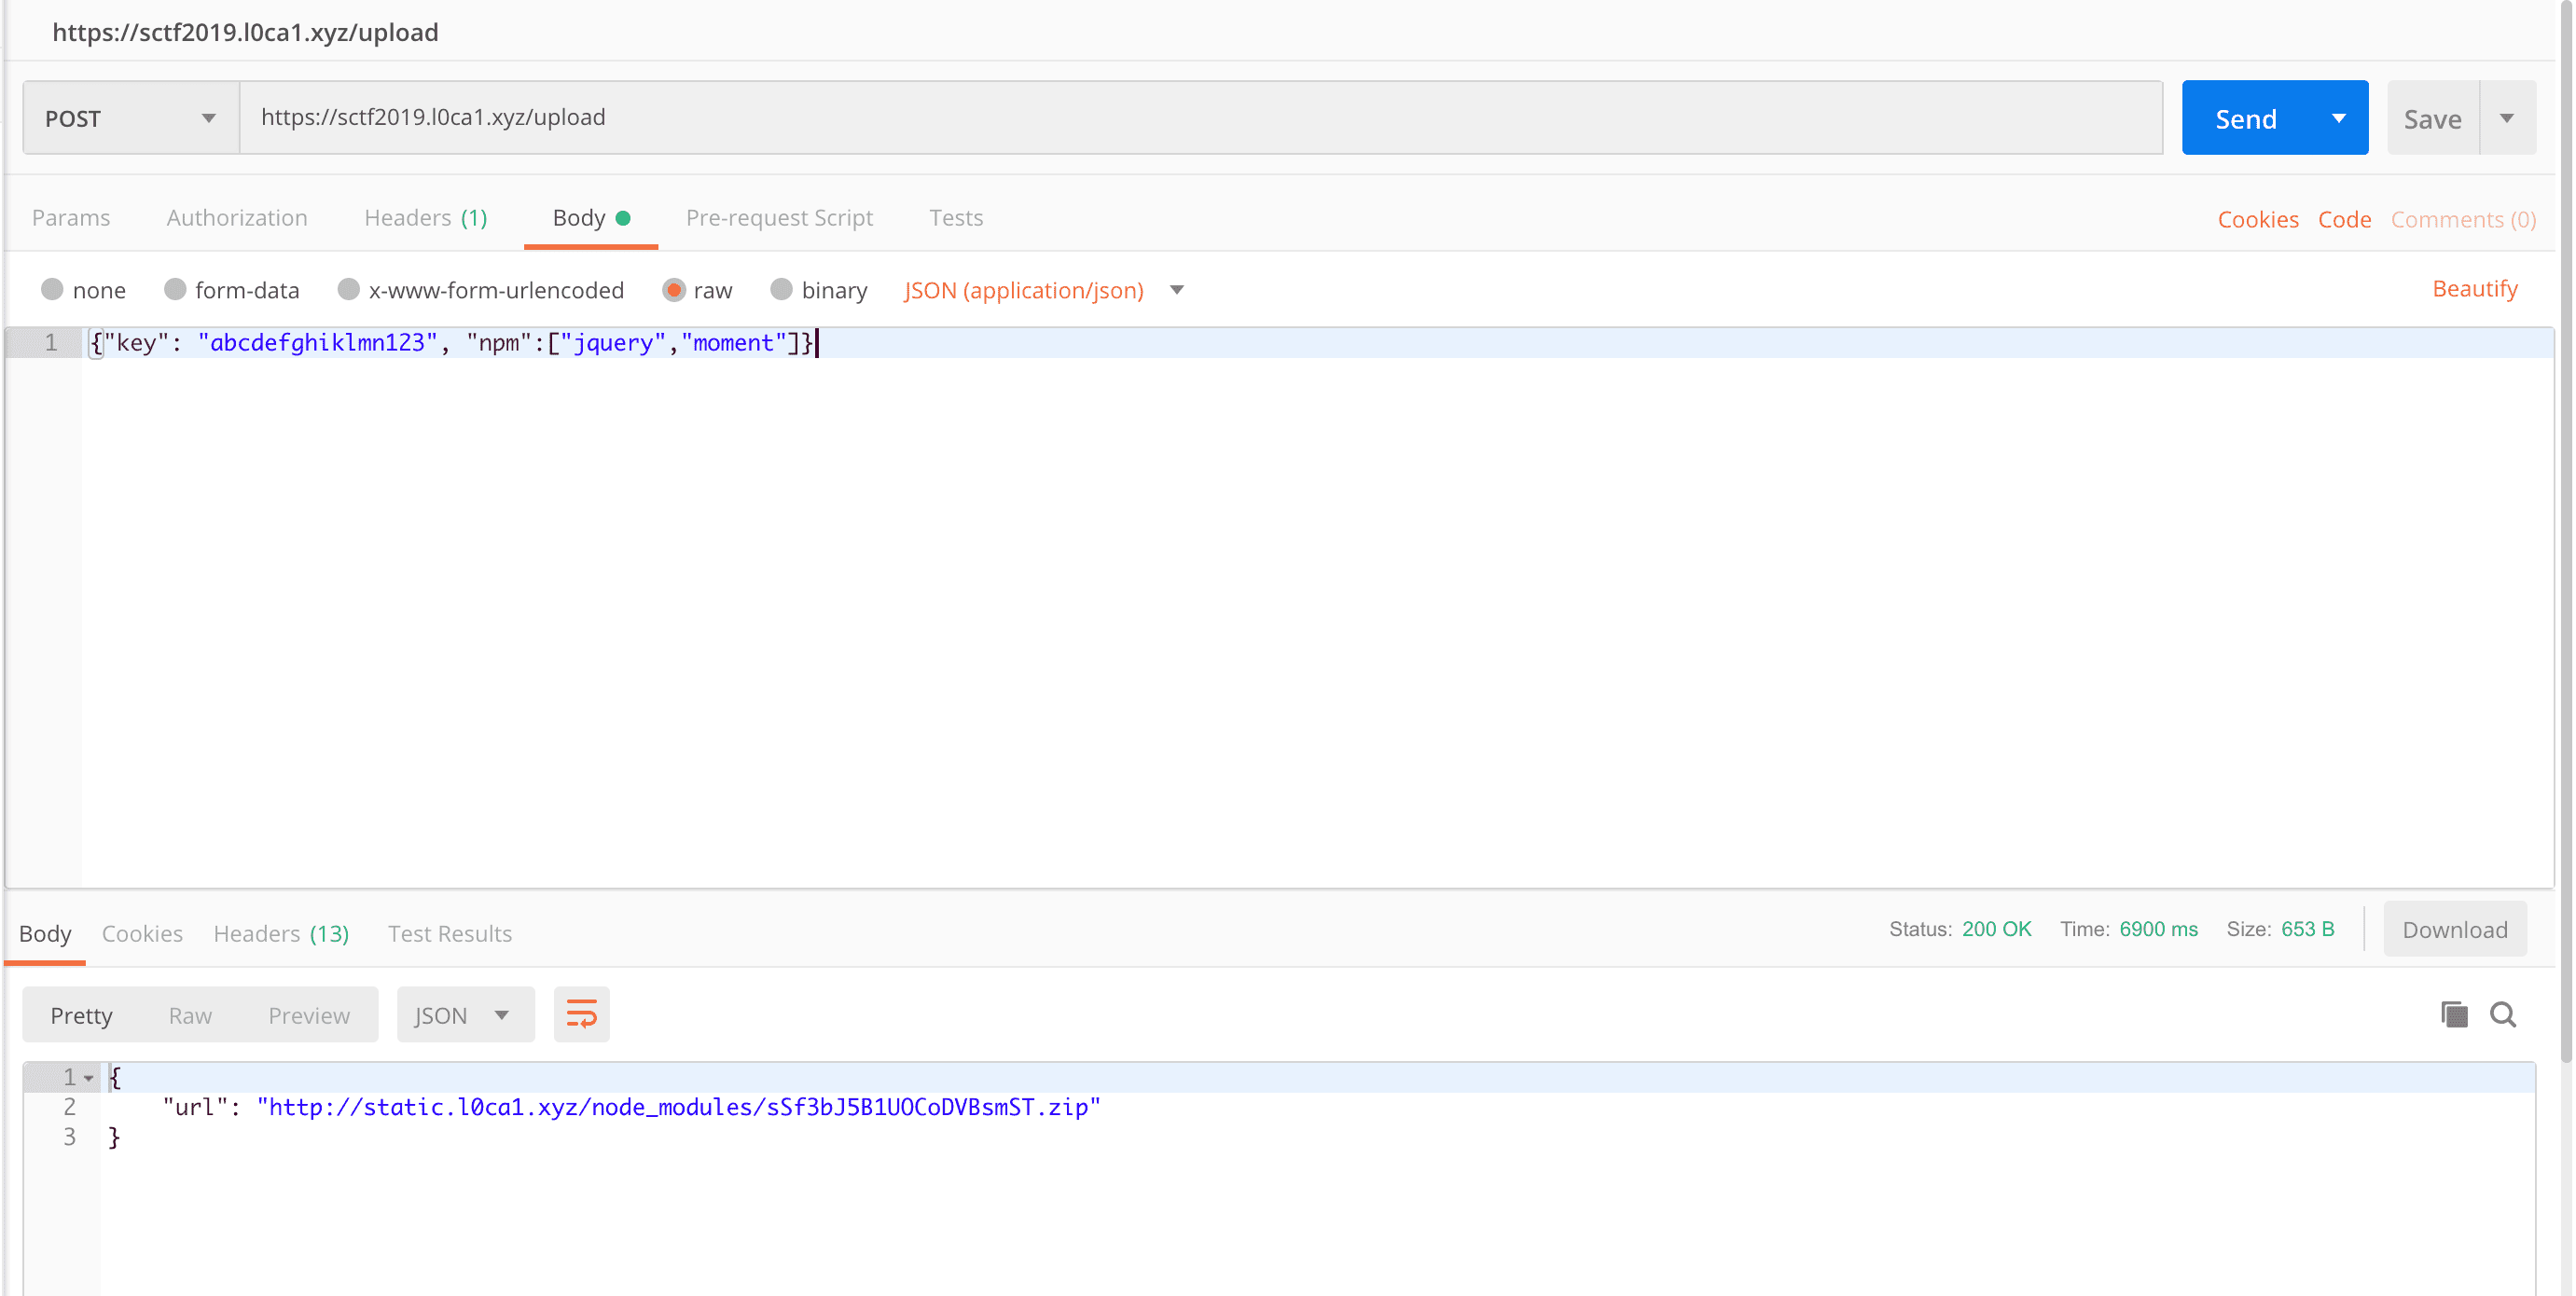Image resolution: width=2576 pixels, height=1296 pixels.
Task: Open the Pre-request Script tab
Action: pyautogui.click(x=779, y=217)
